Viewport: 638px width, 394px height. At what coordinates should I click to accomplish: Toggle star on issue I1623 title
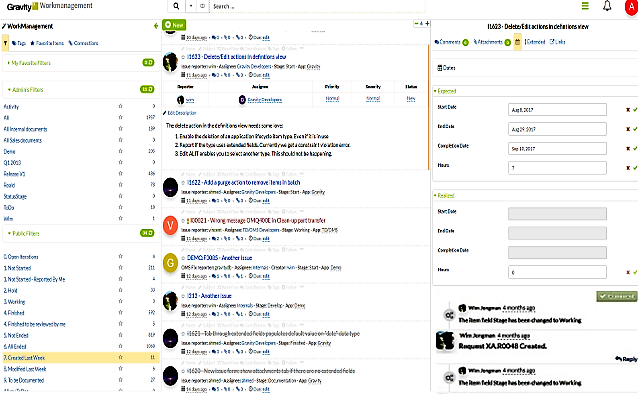pos(183,57)
